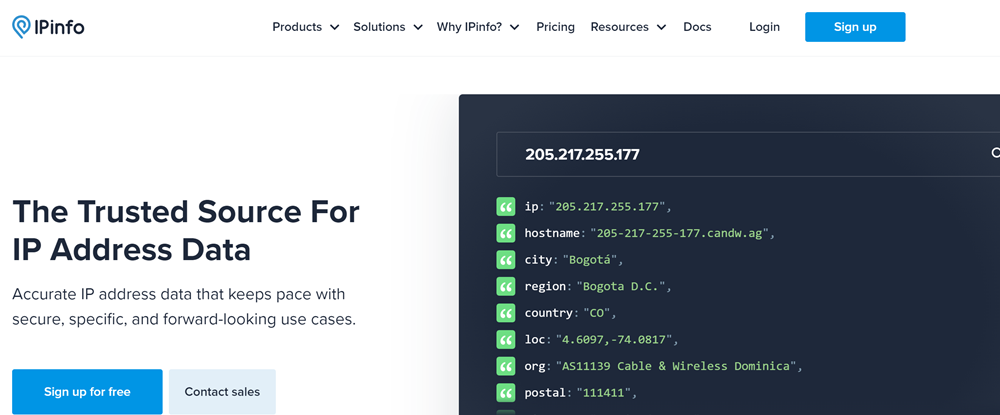Viewport: 1000px width, 415px height.
Task: Expand the Why IPinfo? chevron arrow
Action: (515, 27)
